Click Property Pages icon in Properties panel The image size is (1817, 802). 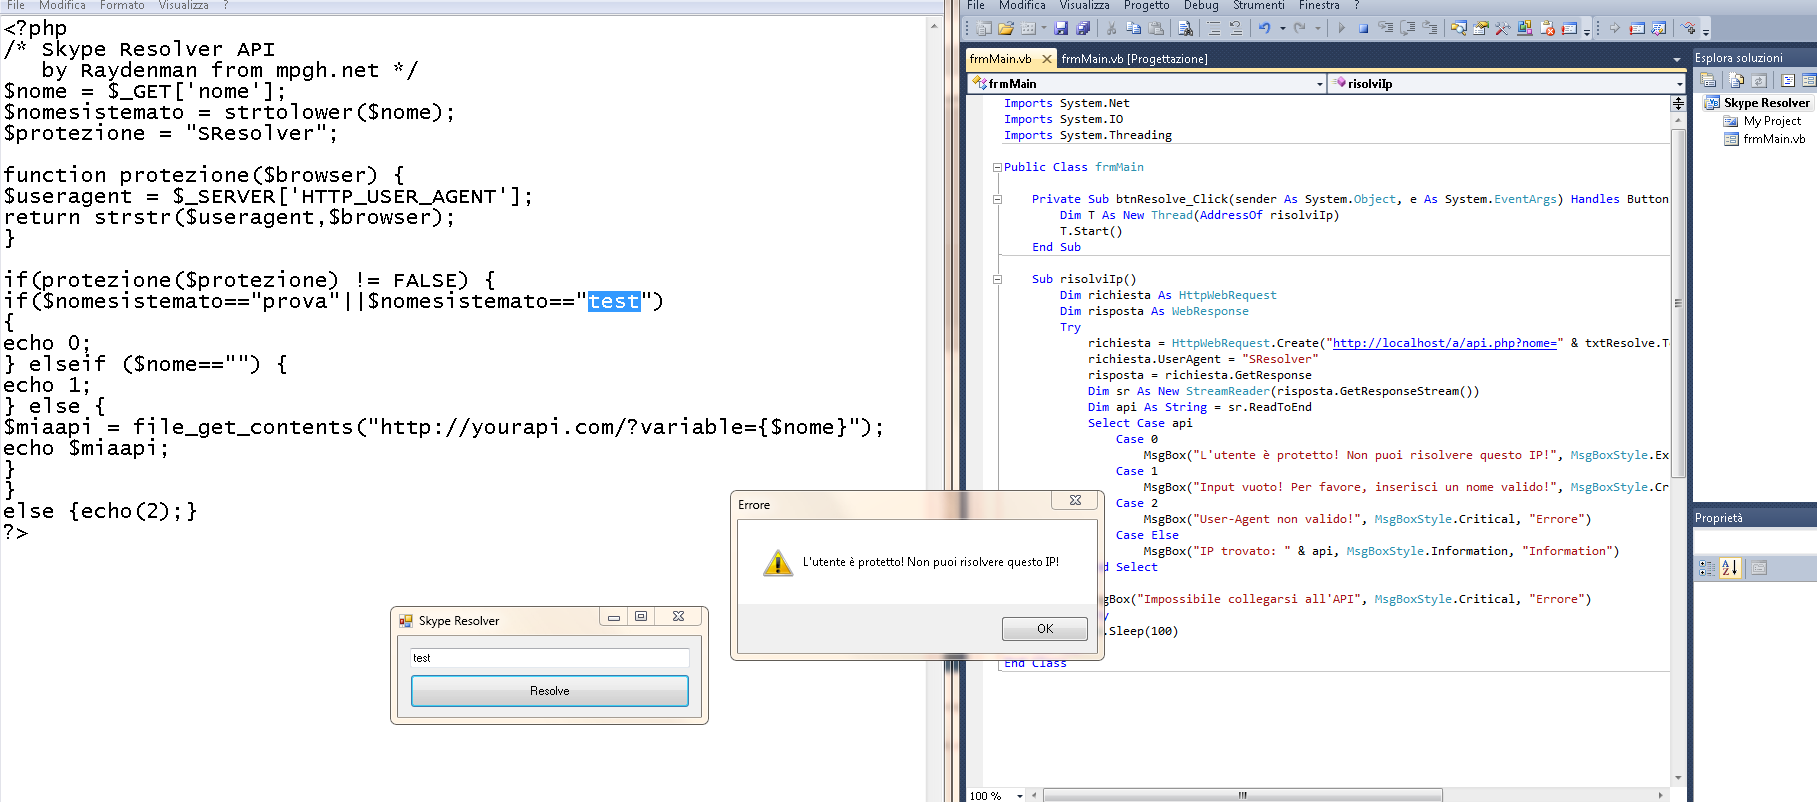tap(1759, 568)
